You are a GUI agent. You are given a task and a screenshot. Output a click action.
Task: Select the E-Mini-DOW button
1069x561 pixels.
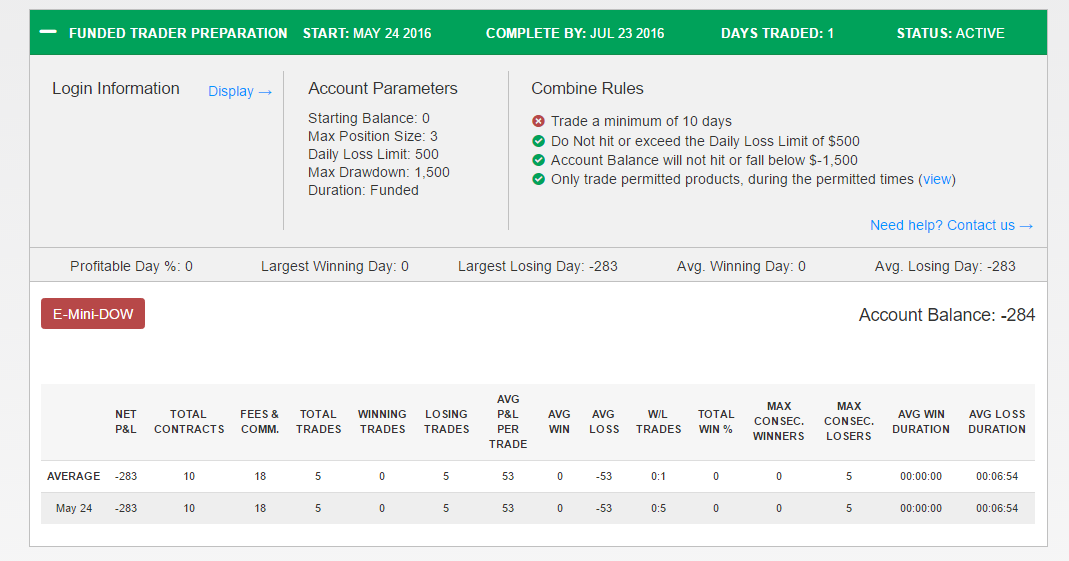(x=93, y=314)
